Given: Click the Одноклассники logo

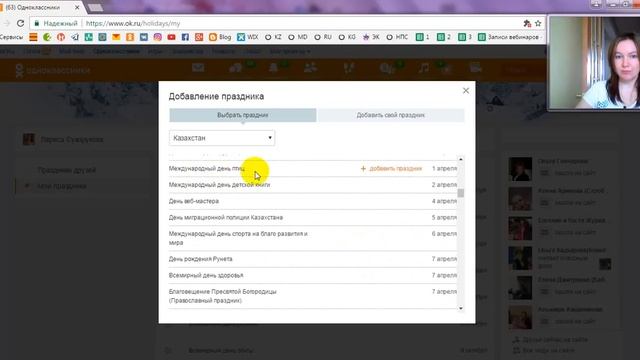Looking at the screenshot, I should (x=52, y=70).
